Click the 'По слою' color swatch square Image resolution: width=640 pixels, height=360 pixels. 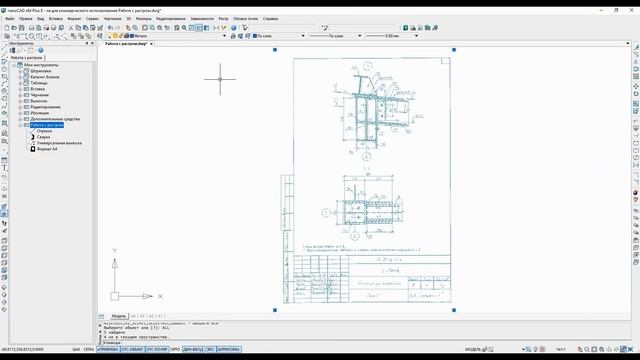[255, 36]
